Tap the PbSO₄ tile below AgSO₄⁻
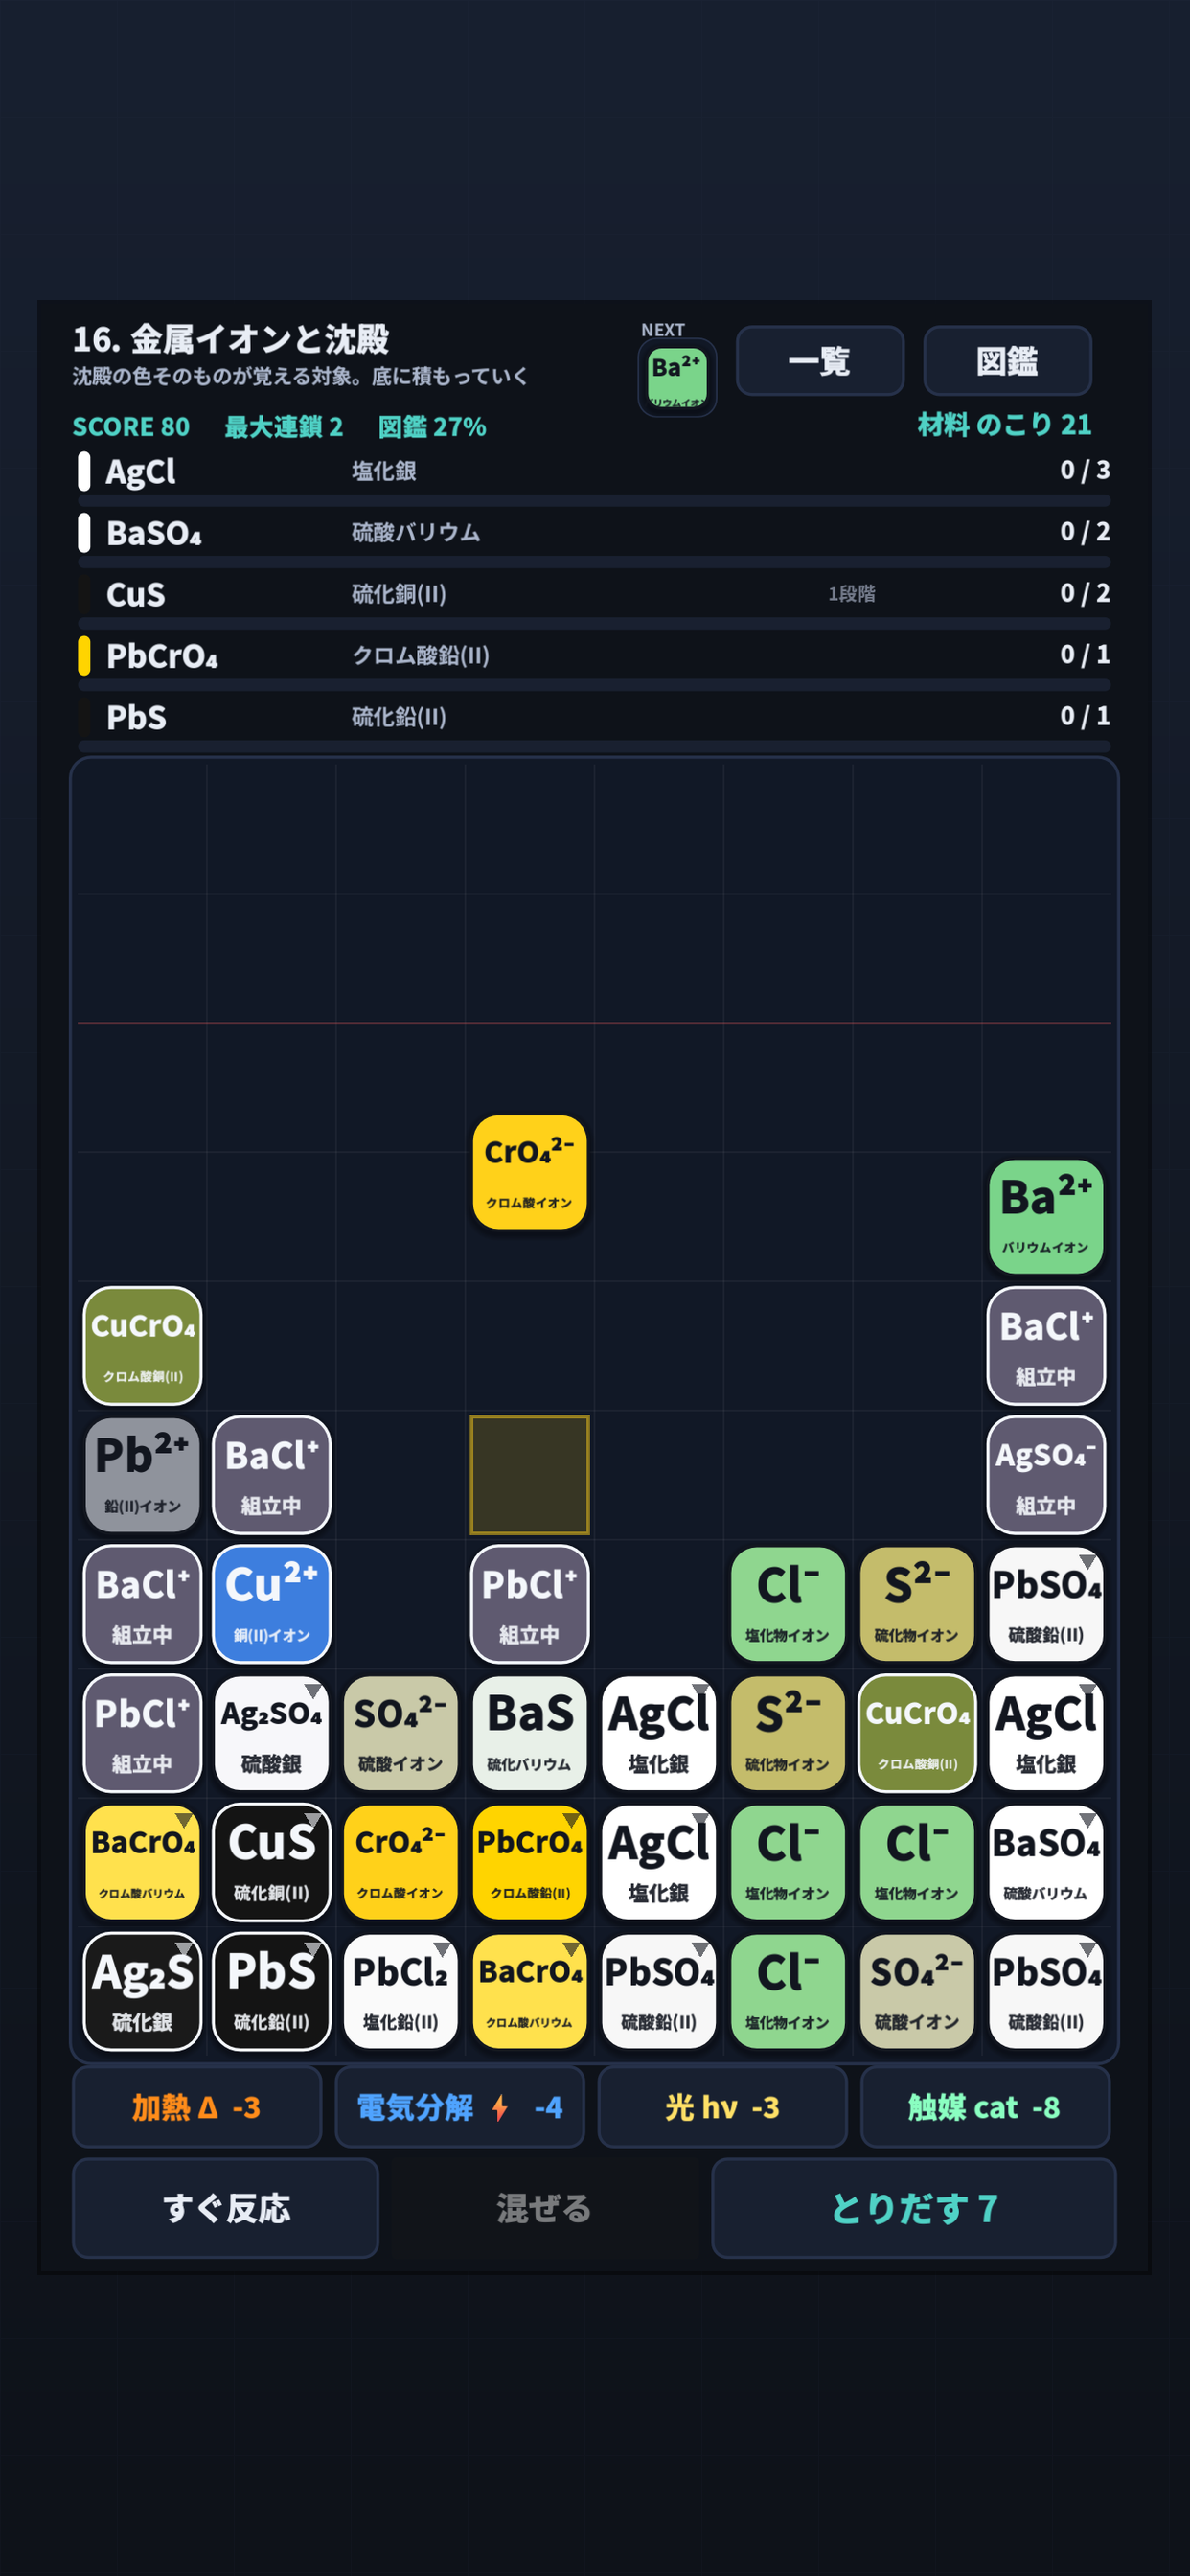1190x2576 pixels. click(x=1046, y=1604)
